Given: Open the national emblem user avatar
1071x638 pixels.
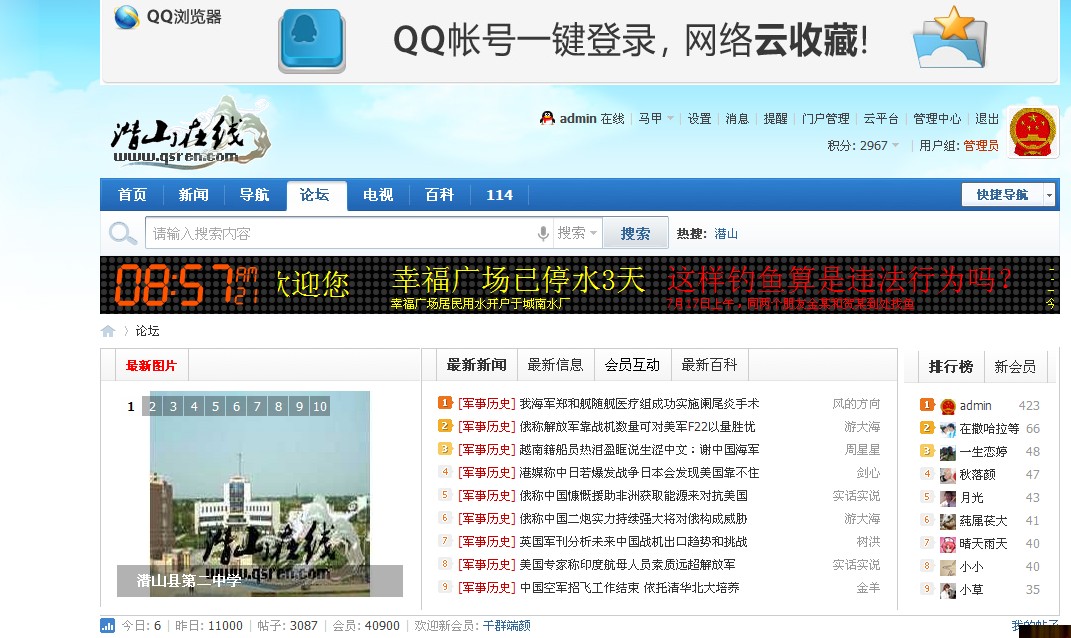Looking at the screenshot, I should (1033, 132).
